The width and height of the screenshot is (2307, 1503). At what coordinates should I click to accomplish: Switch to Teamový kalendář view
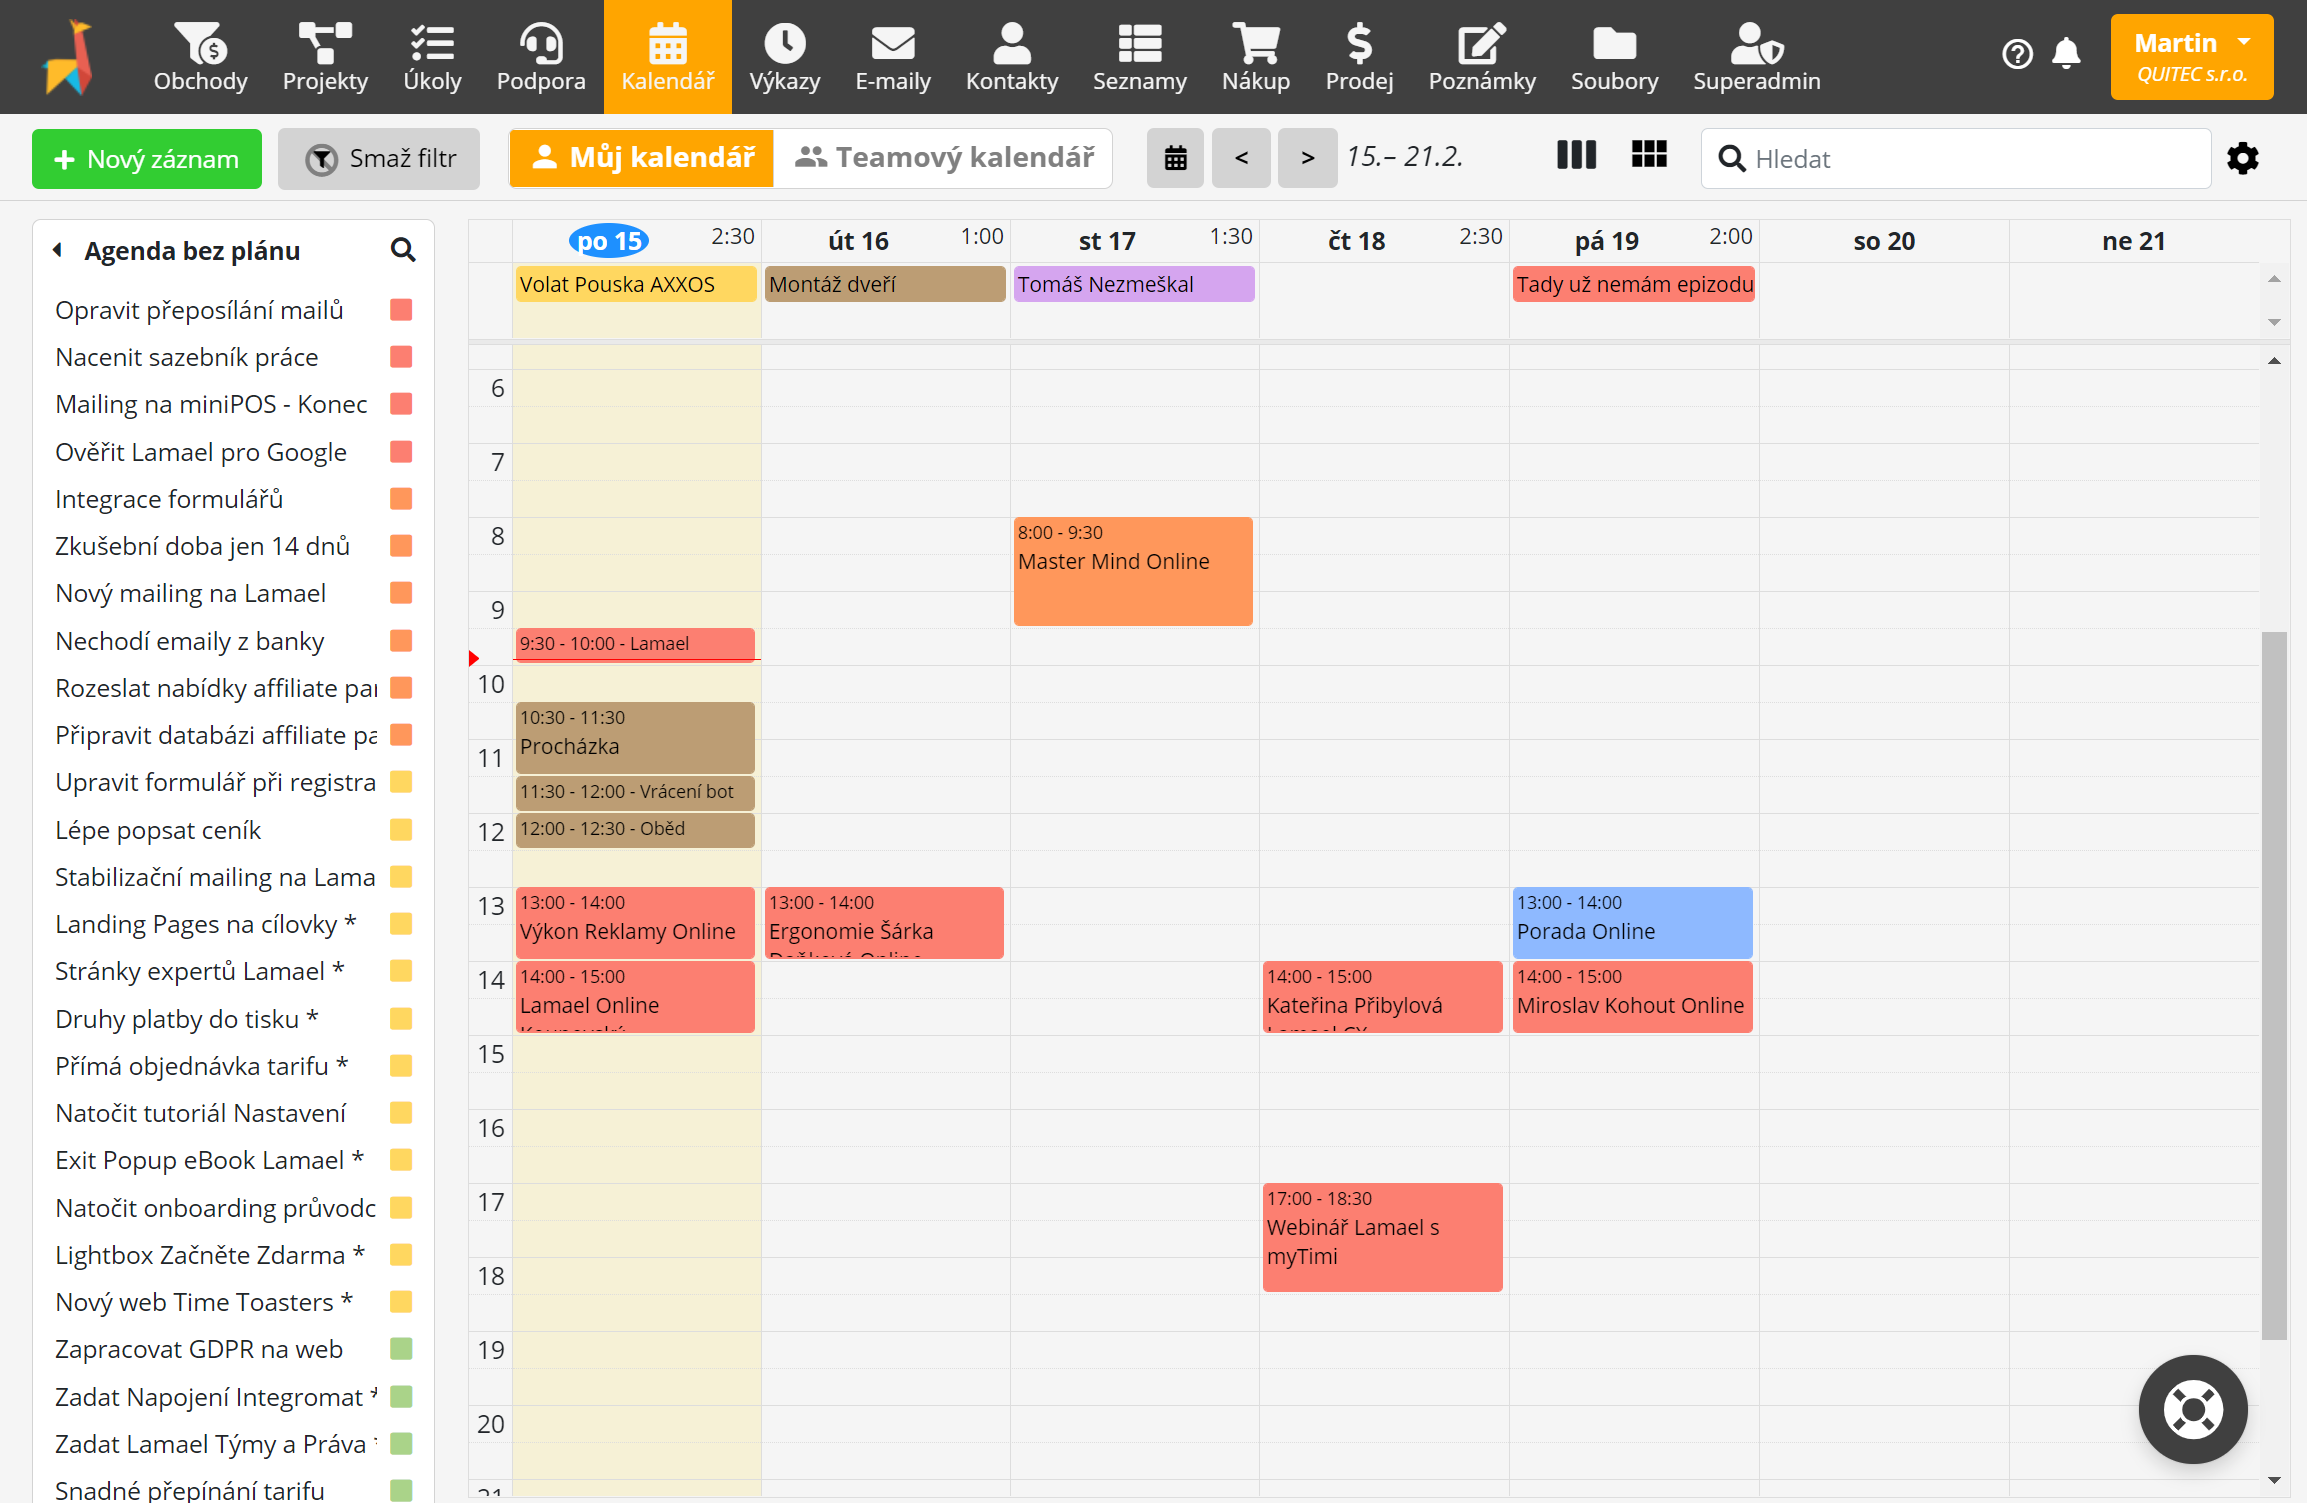[x=944, y=158]
